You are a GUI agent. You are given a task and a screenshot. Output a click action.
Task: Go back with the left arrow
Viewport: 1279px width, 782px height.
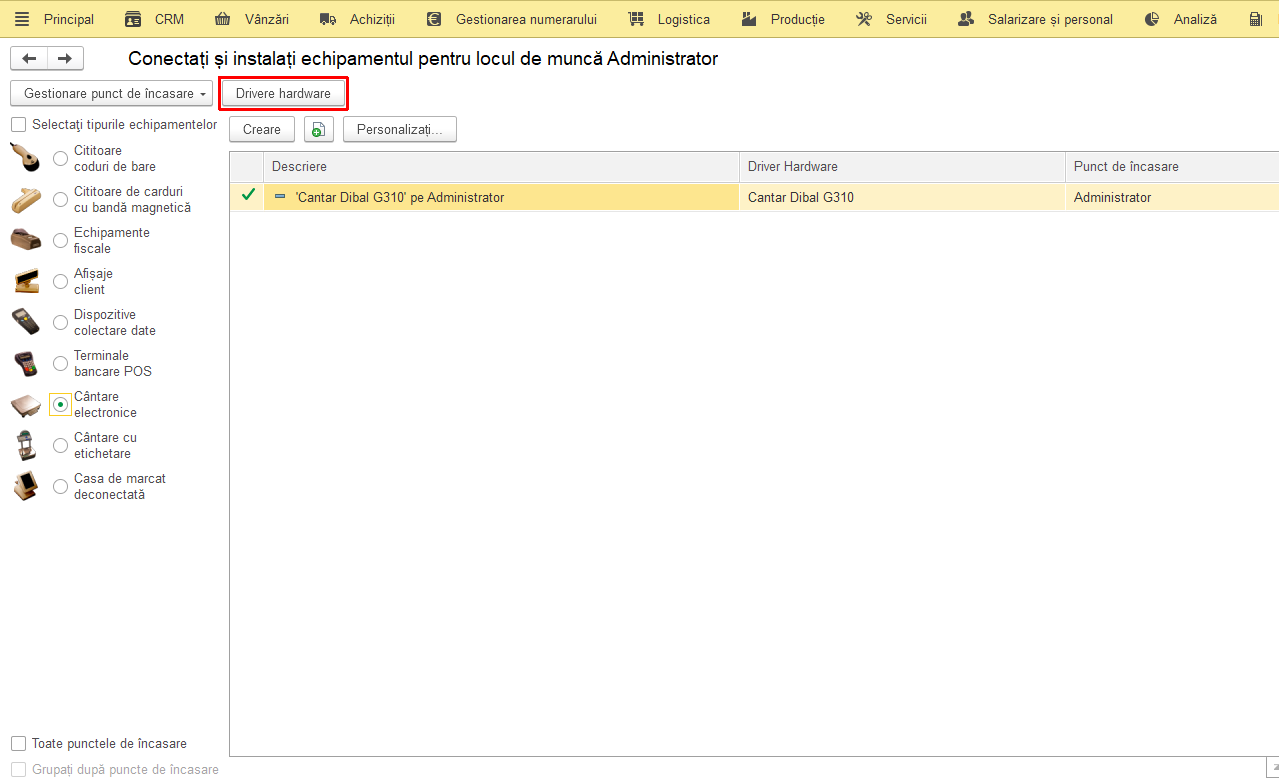29,58
